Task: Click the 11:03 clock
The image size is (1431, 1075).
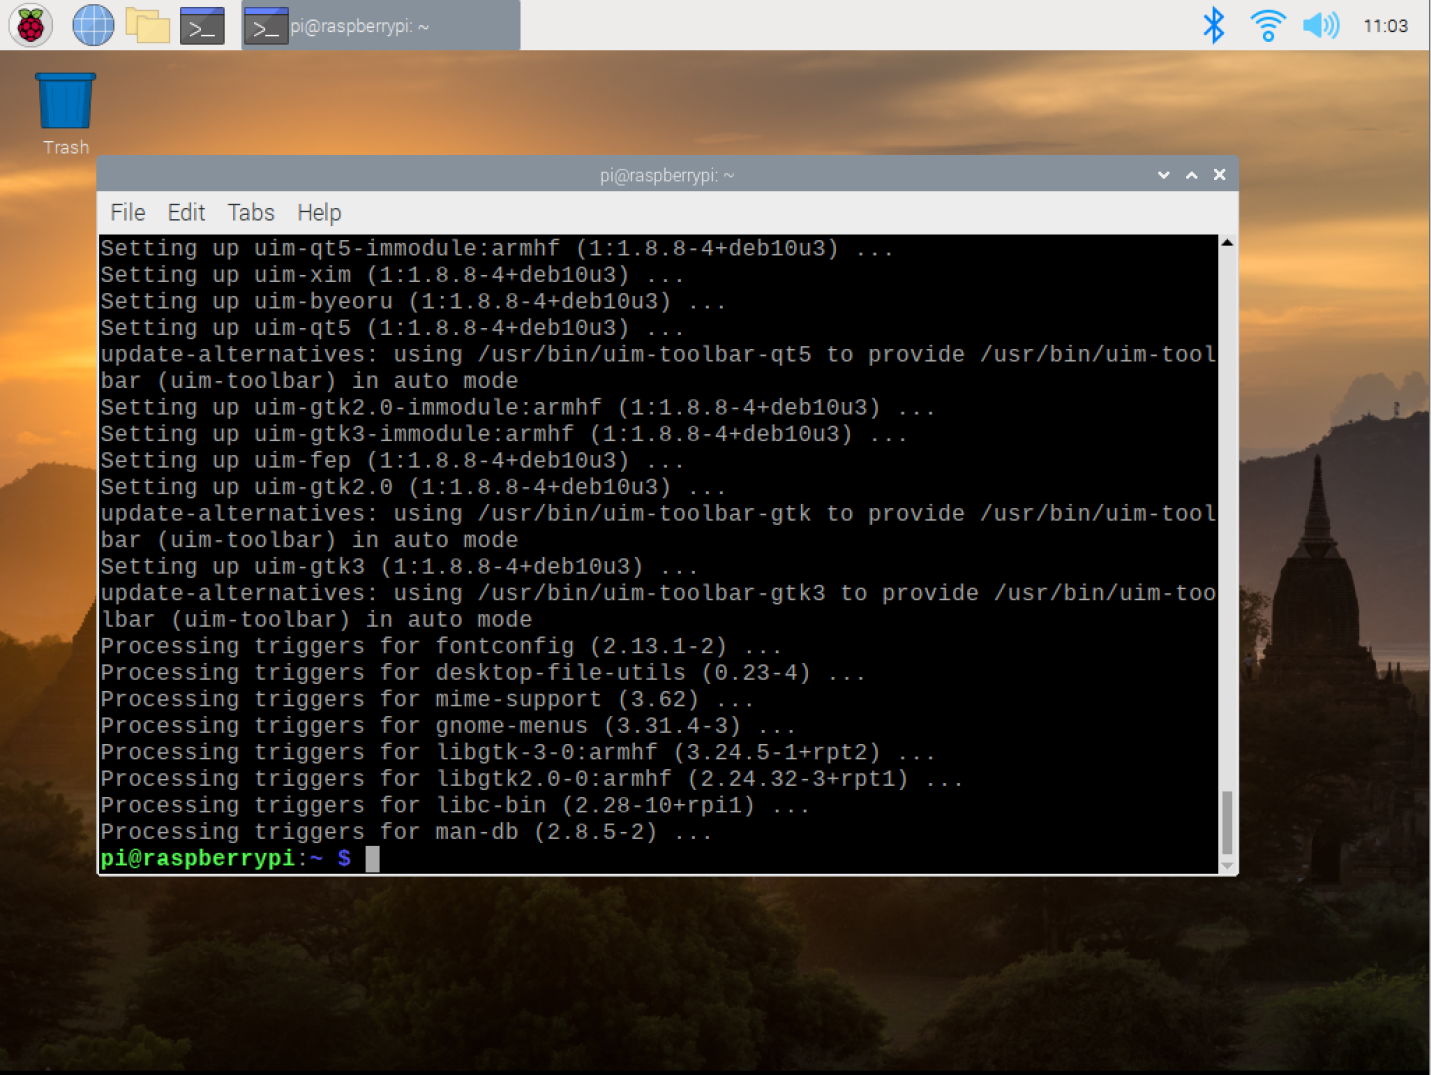Action: [x=1385, y=26]
